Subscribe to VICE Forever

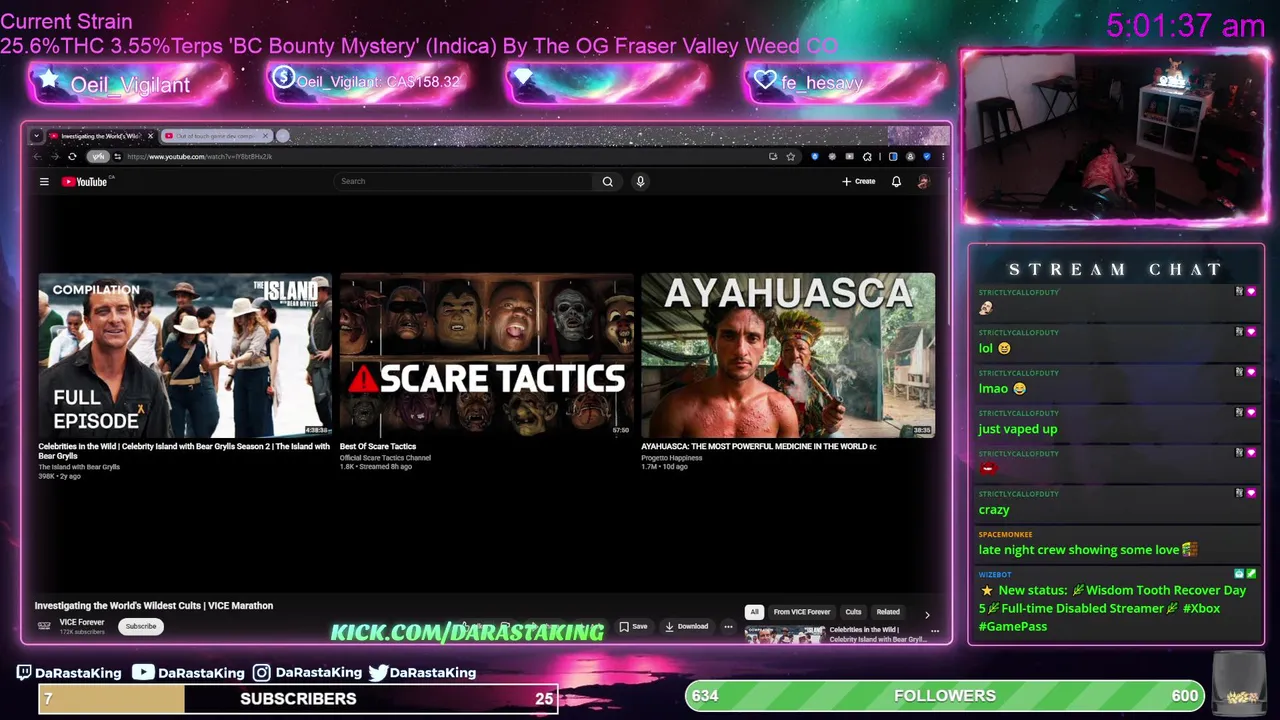click(141, 626)
